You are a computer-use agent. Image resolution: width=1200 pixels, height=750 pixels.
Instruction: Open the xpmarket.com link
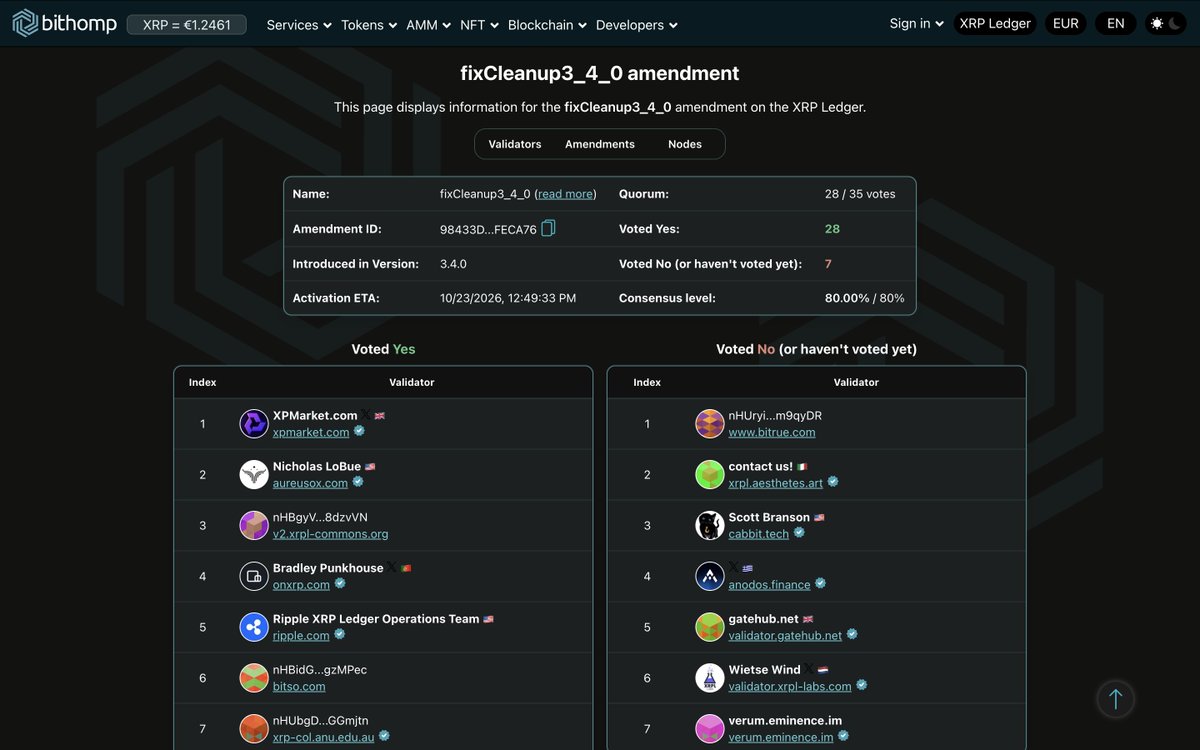point(311,432)
